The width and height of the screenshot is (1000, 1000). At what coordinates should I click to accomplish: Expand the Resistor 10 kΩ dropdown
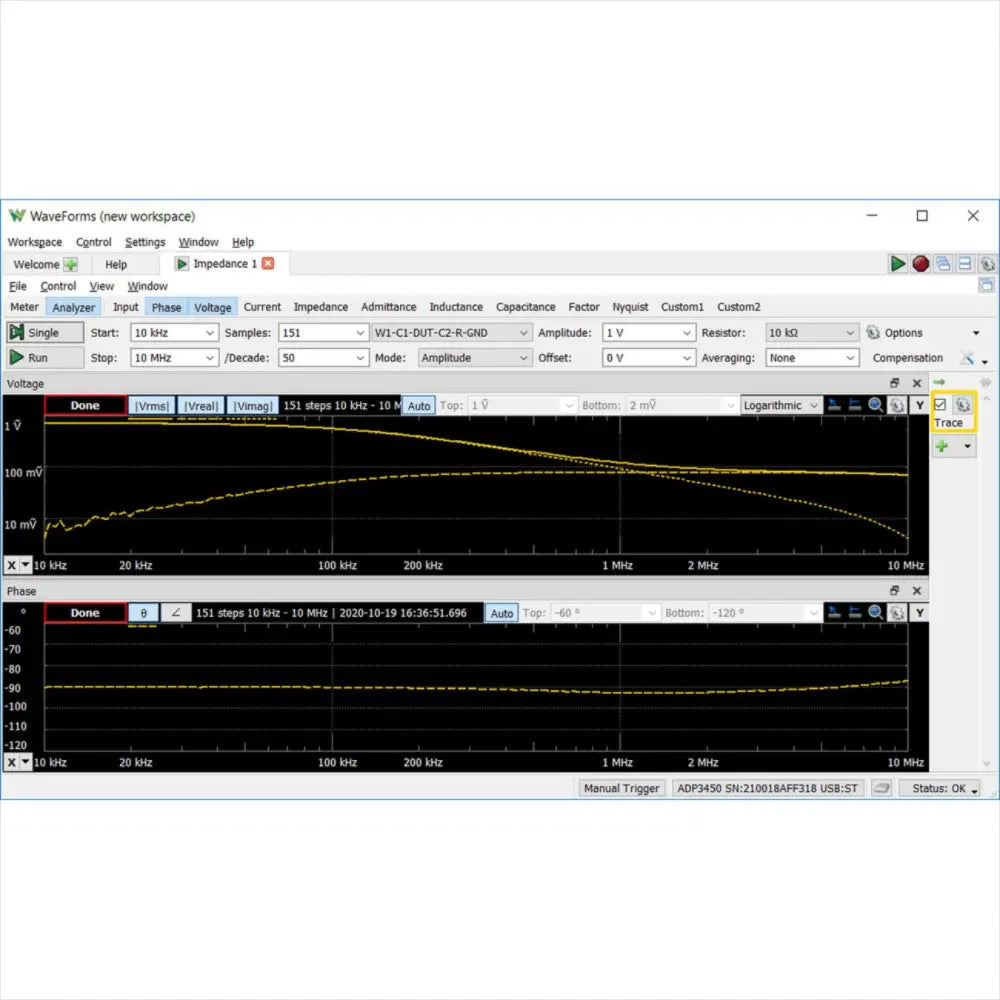click(850, 333)
